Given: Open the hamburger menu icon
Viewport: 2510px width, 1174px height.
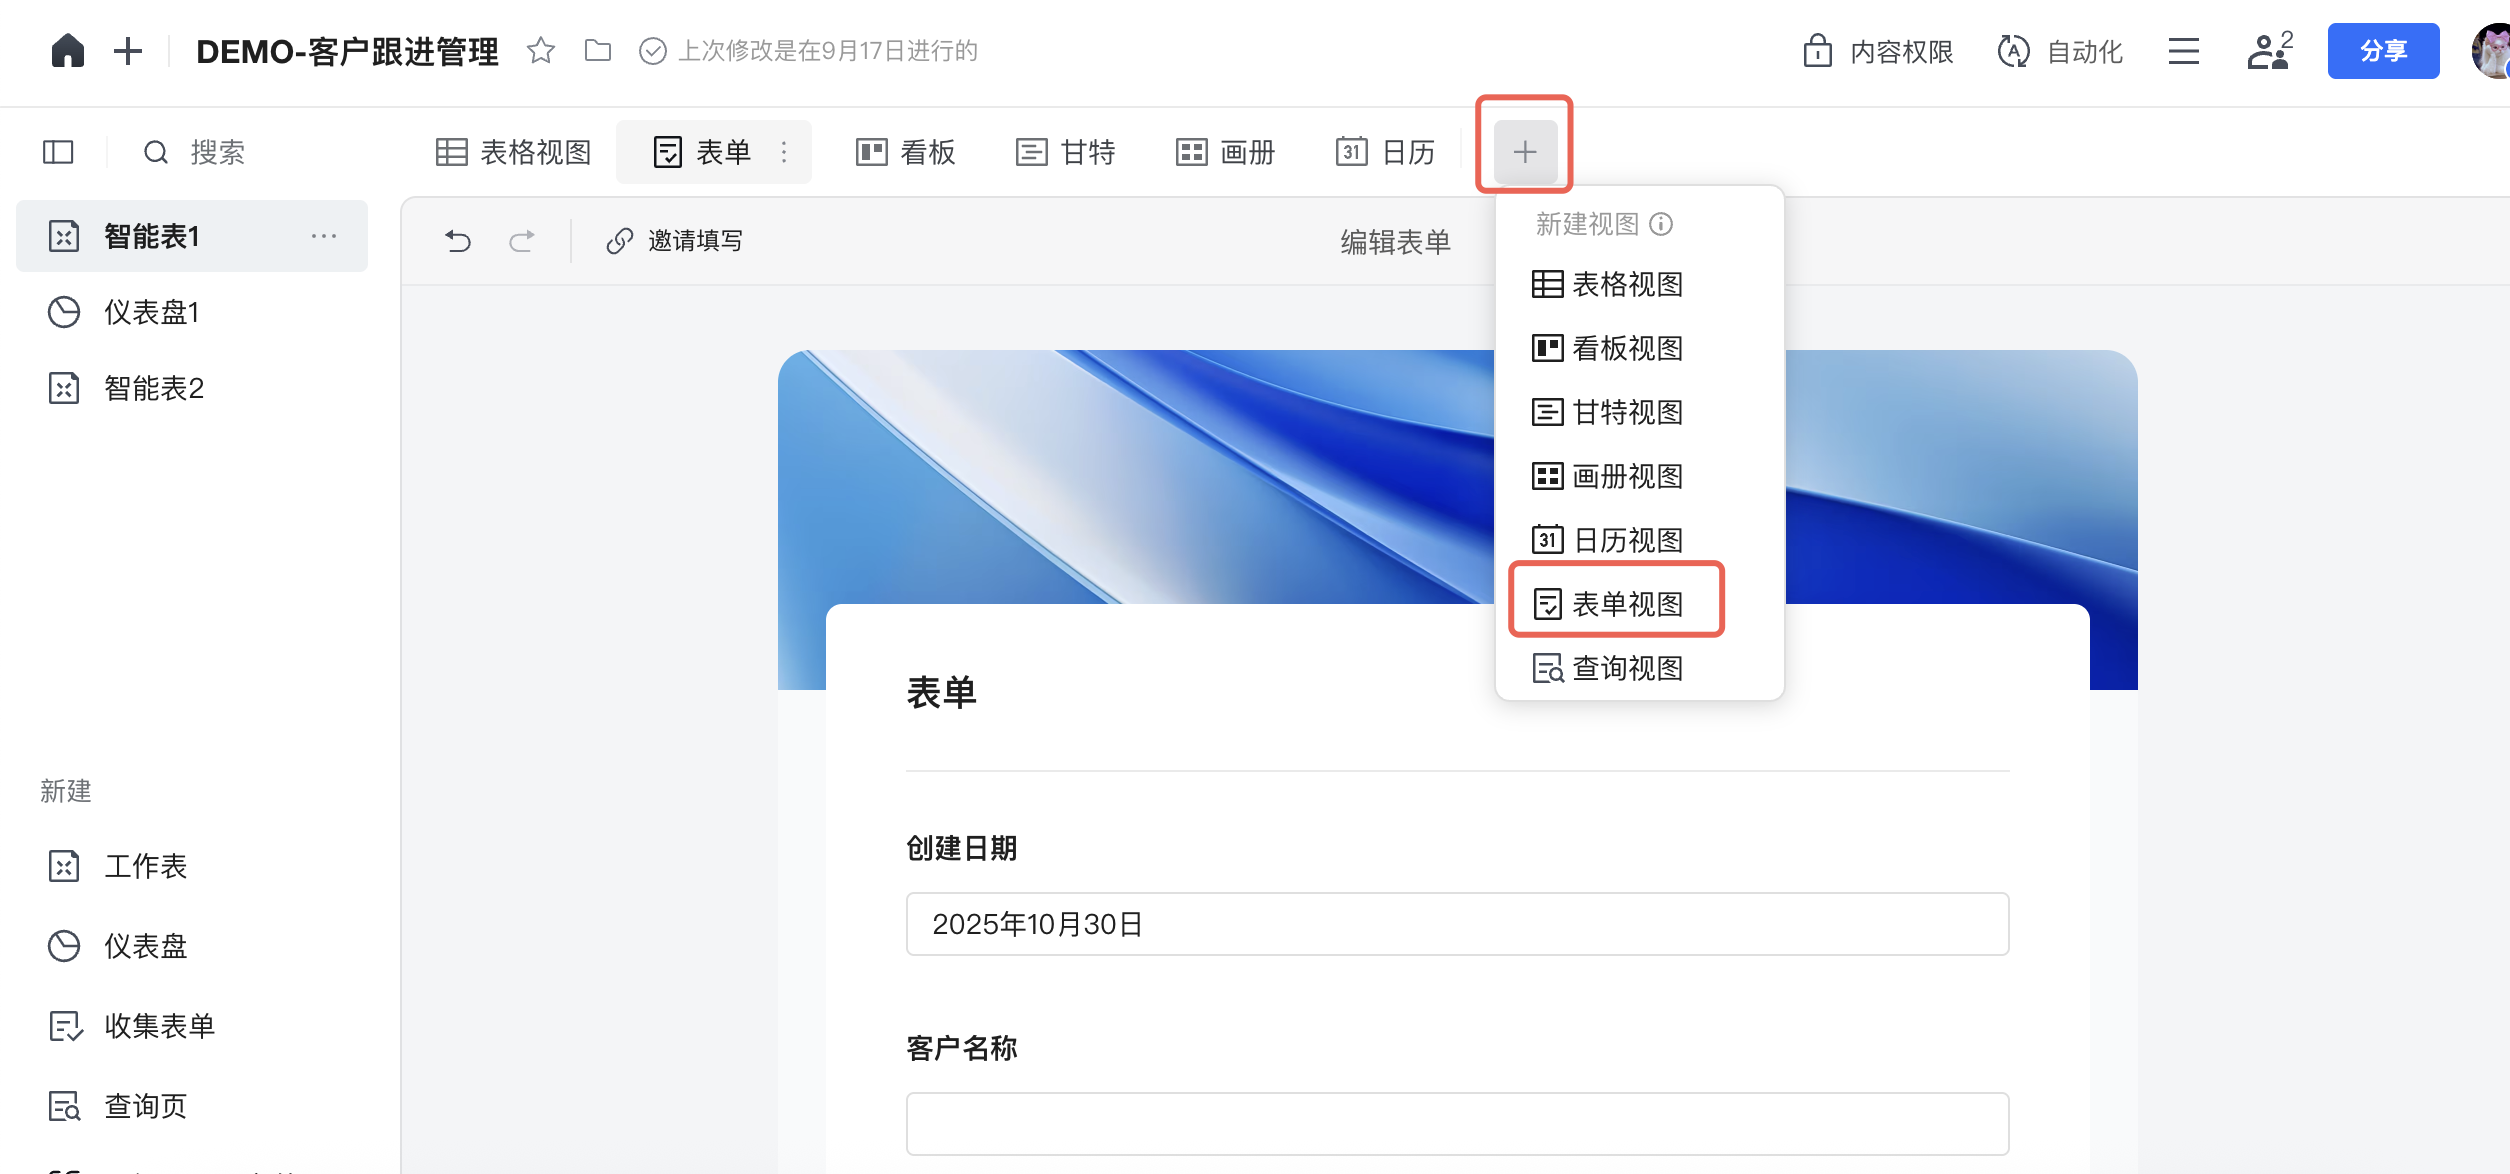Looking at the screenshot, I should 2183,51.
